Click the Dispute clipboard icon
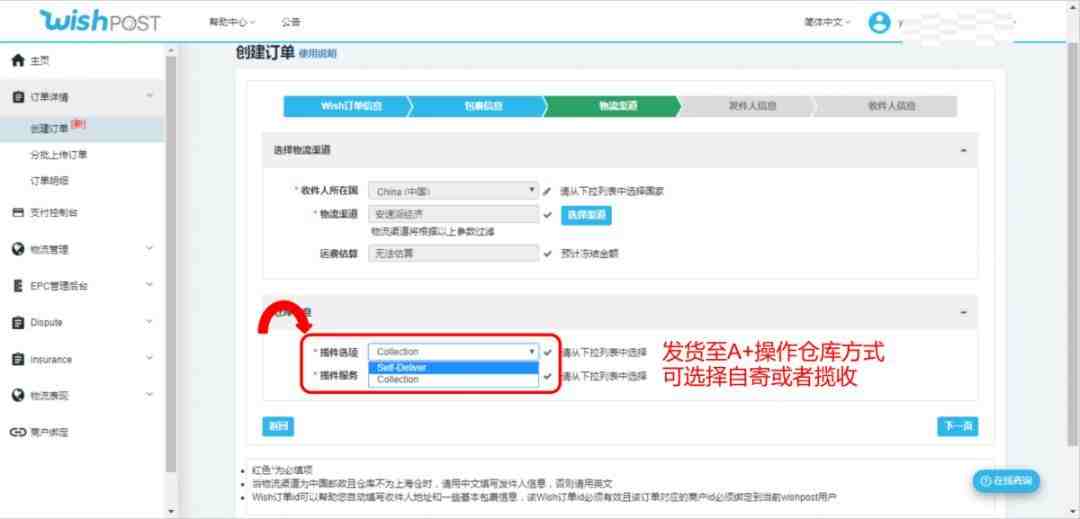This screenshot has width=1080, height=519. coord(18,323)
